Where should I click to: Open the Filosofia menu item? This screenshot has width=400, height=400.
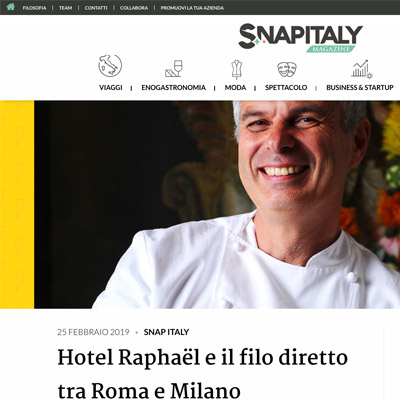click(34, 8)
